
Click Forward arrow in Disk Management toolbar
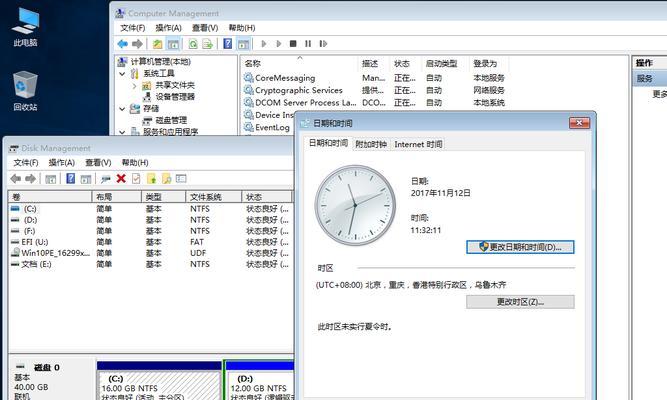point(30,179)
